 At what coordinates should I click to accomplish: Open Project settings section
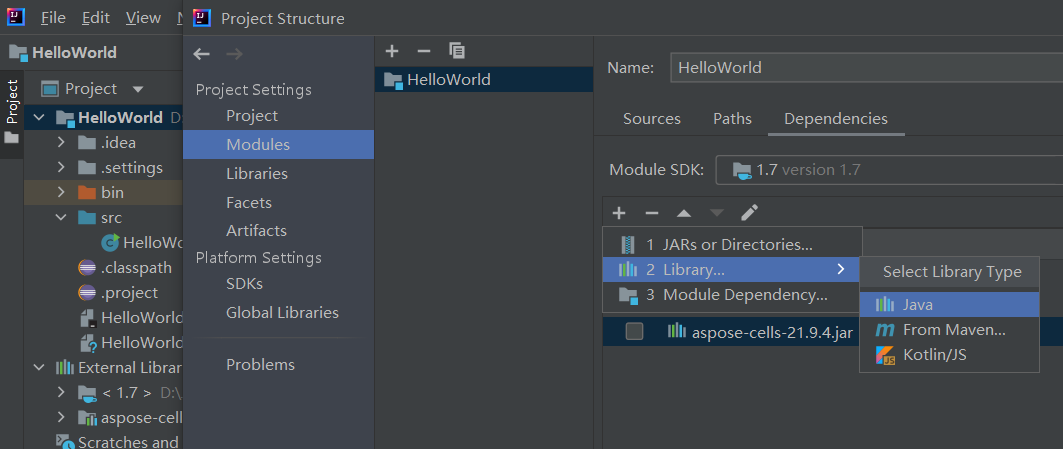[252, 116]
